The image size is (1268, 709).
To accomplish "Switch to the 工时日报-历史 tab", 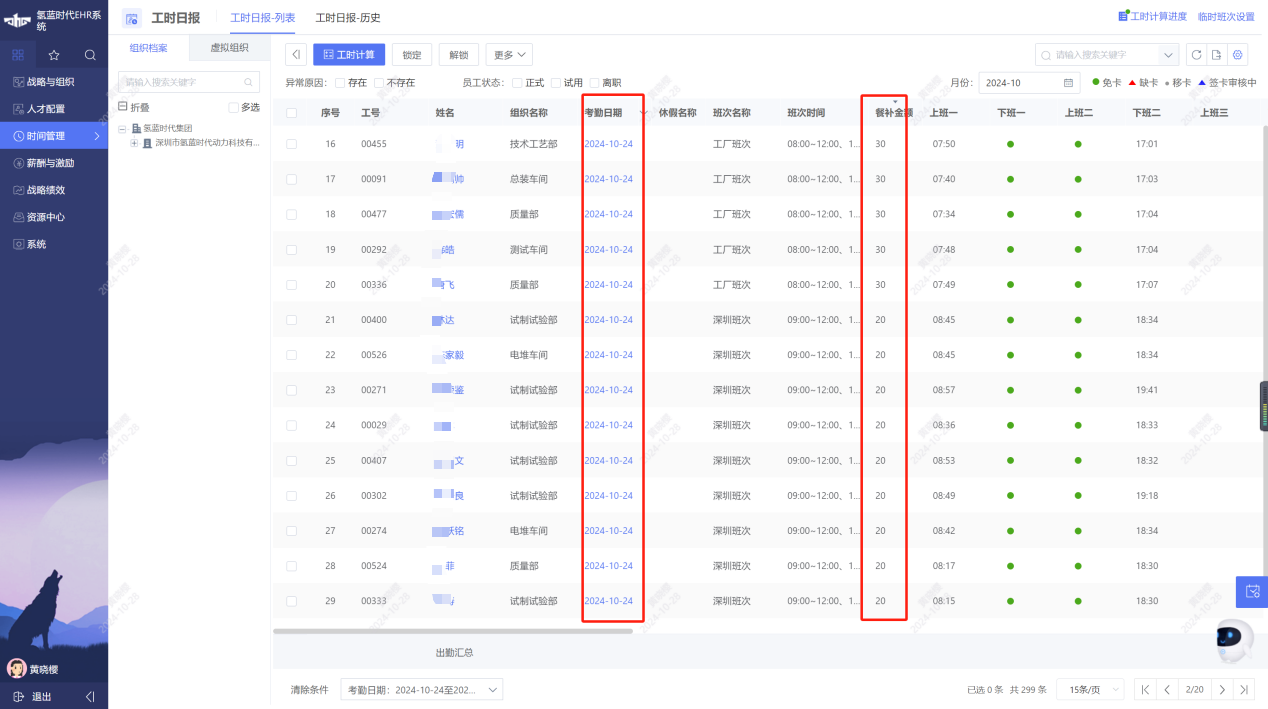I will [x=347, y=18].
